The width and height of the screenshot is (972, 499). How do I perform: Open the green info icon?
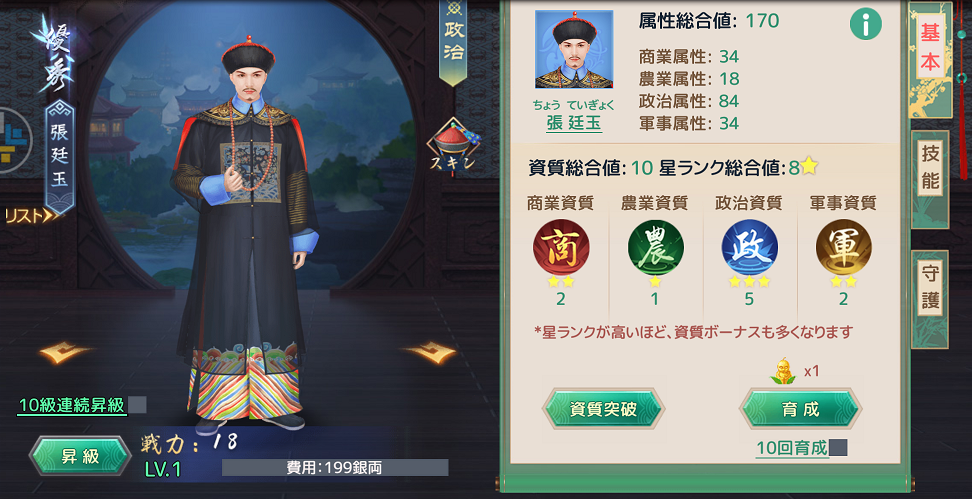click(865, 25)
